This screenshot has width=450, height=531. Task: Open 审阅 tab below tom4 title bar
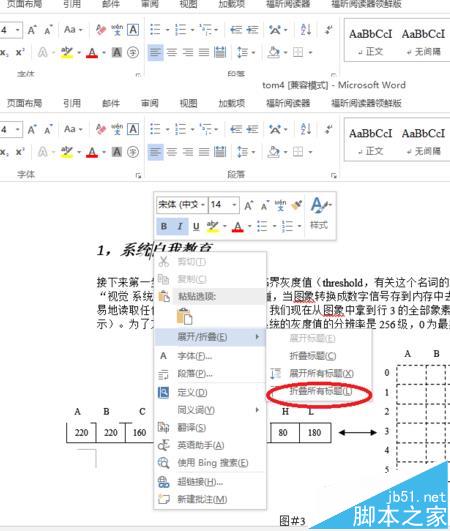coord(150,103)
